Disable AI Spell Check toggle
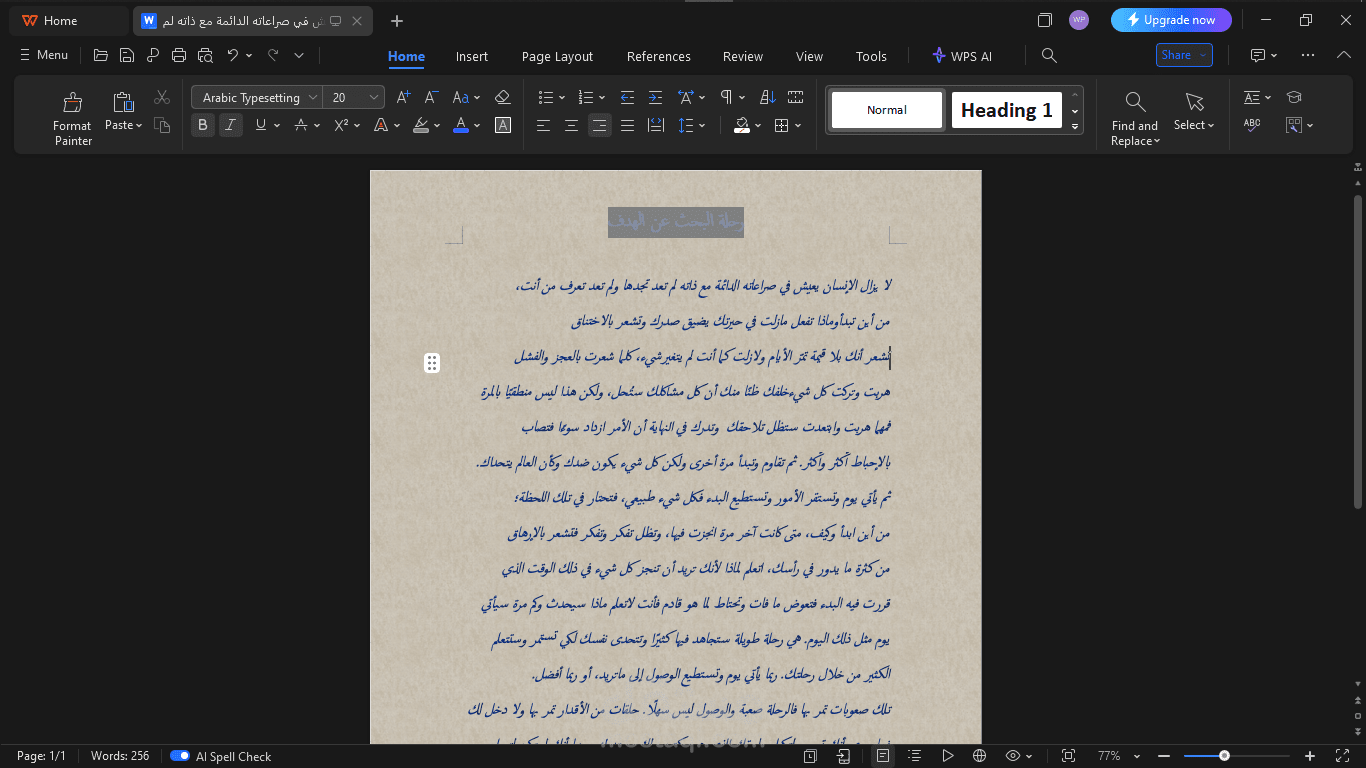1366x768 pixels. [182, 757]
